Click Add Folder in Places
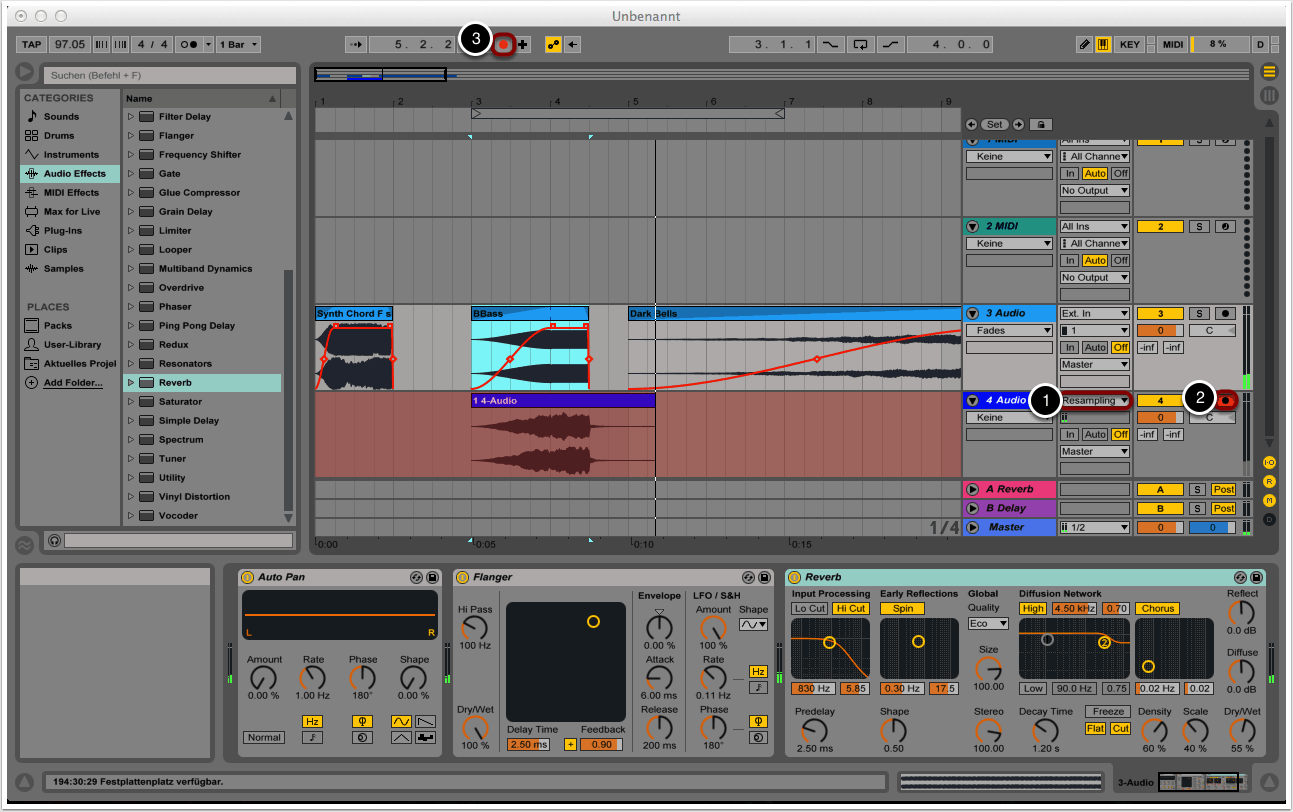The width and height of the screenshot is (1293, 812). click(72, 383)
